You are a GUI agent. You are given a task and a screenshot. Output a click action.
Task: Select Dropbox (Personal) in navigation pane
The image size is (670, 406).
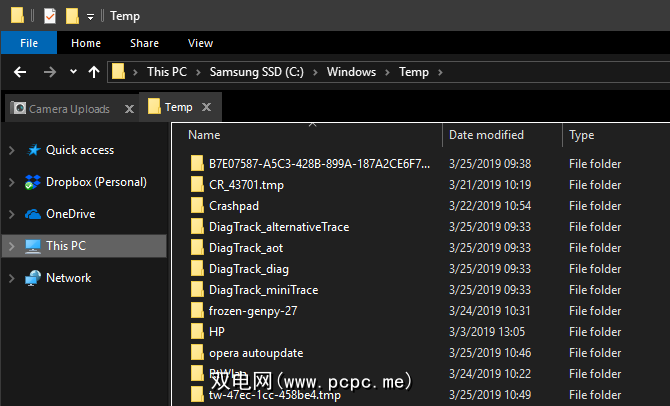coord(96,182)
